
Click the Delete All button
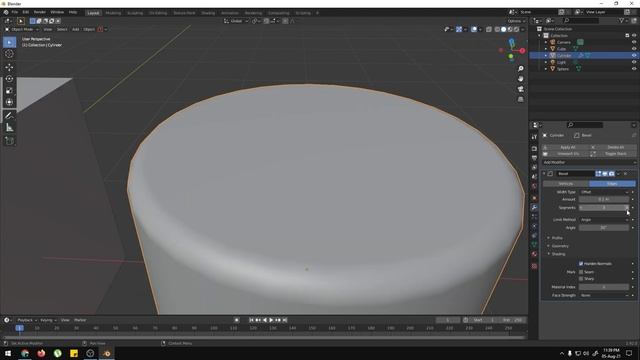coord(616,147)
